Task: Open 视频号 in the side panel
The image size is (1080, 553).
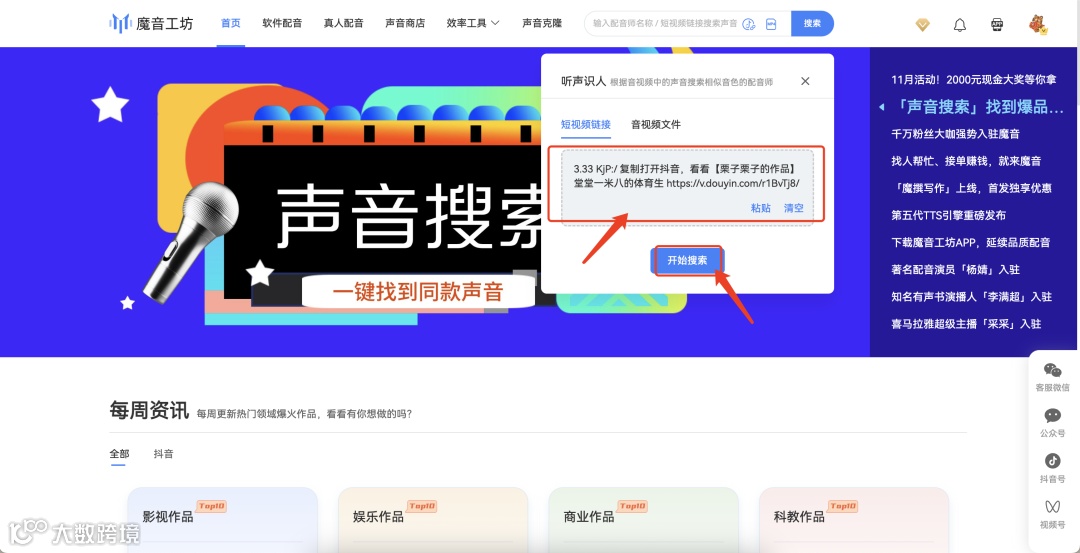Action: coord(1052,514)
